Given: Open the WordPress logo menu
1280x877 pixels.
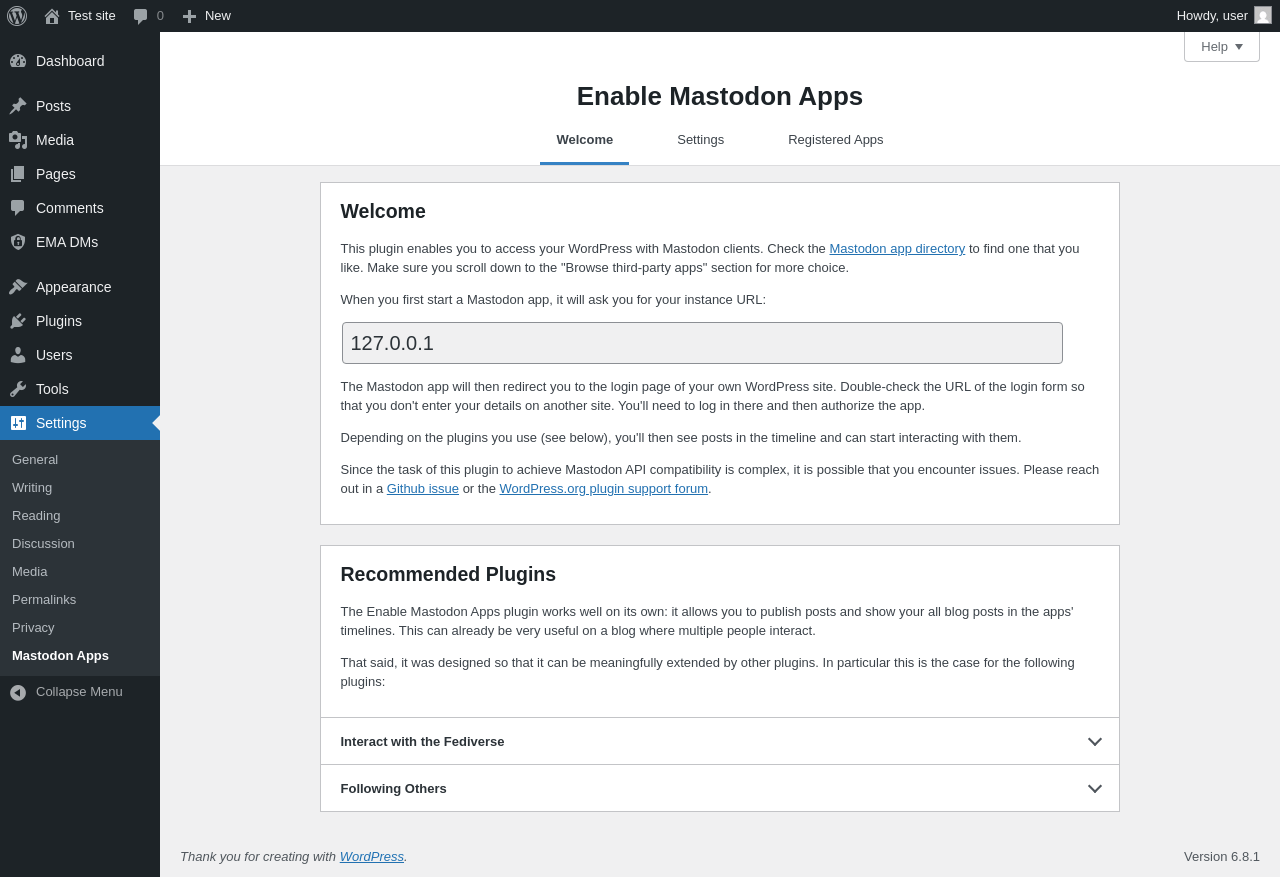Looking at the screenshot, I should coord(17,16).
